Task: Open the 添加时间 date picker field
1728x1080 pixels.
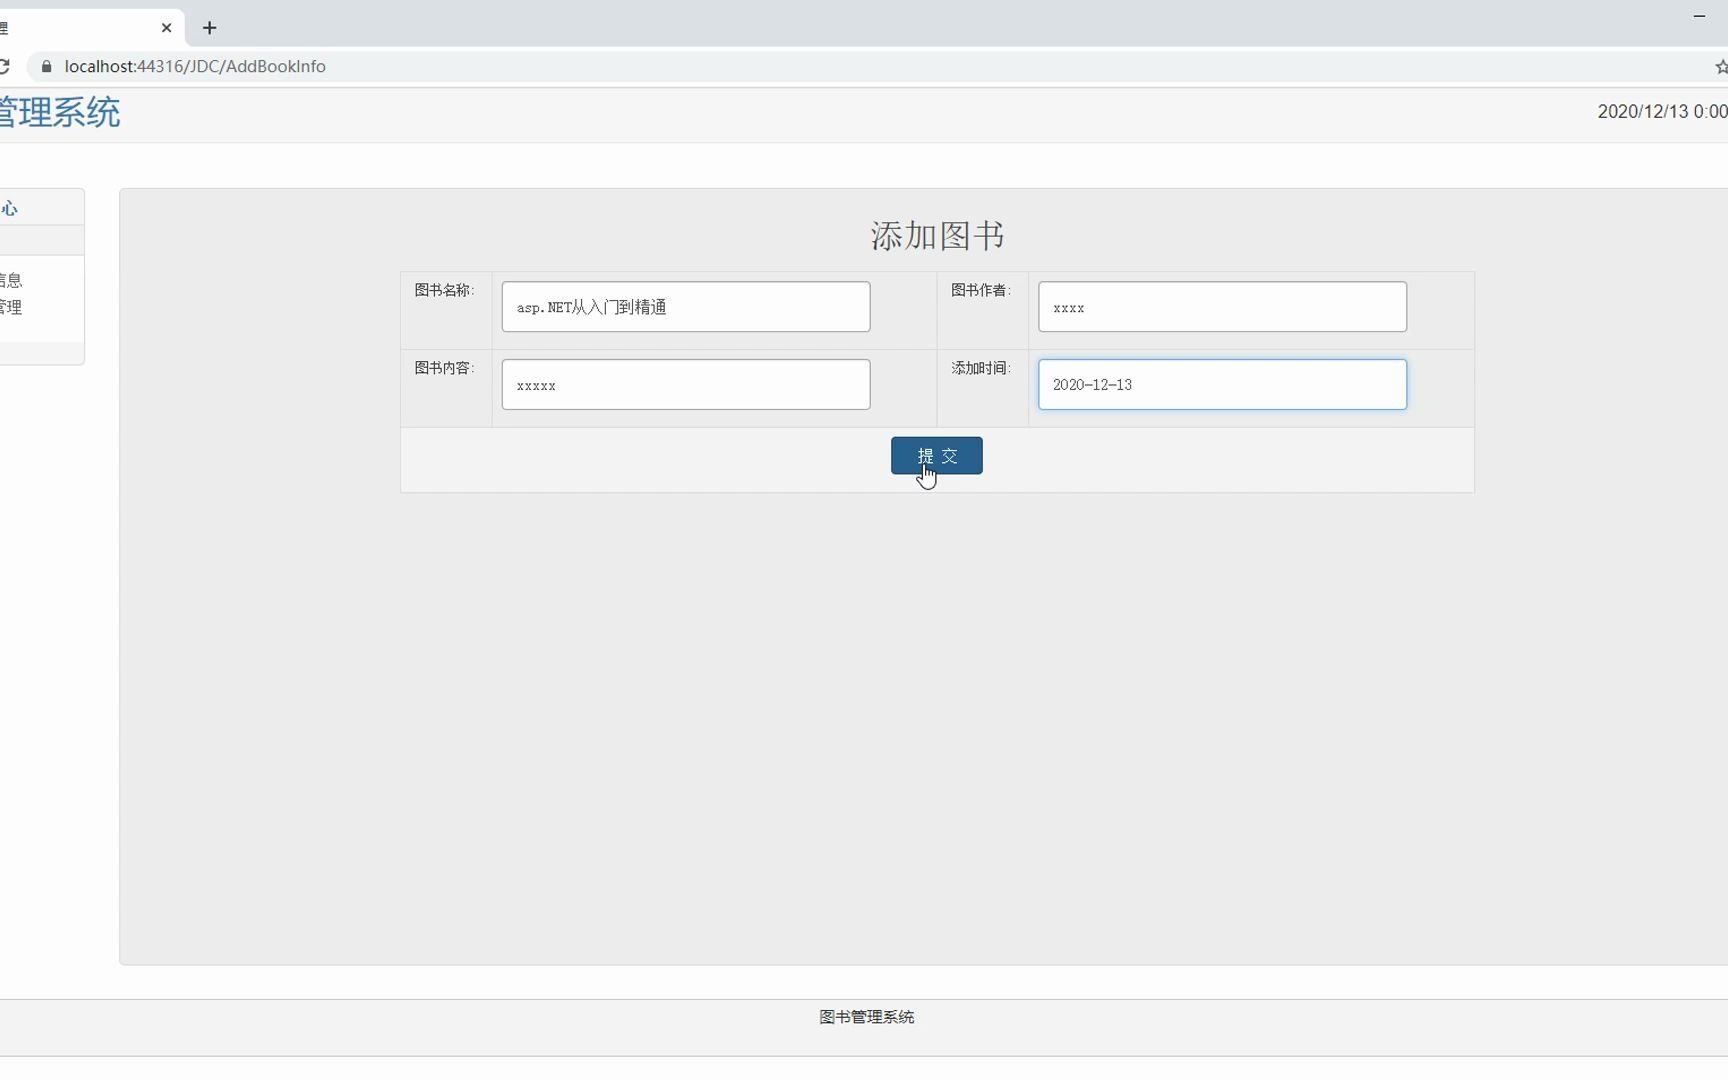Action: 1222,384
